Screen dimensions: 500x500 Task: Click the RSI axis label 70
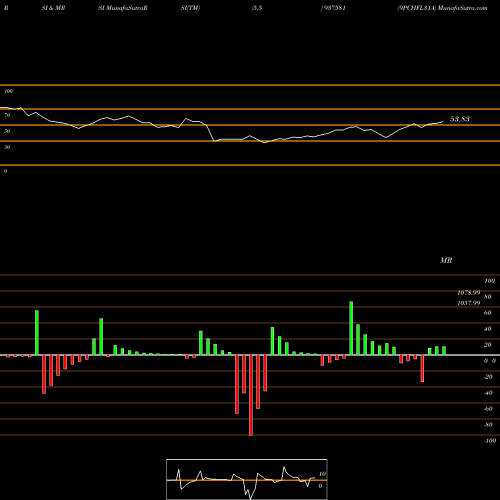(x=7, y=115)
